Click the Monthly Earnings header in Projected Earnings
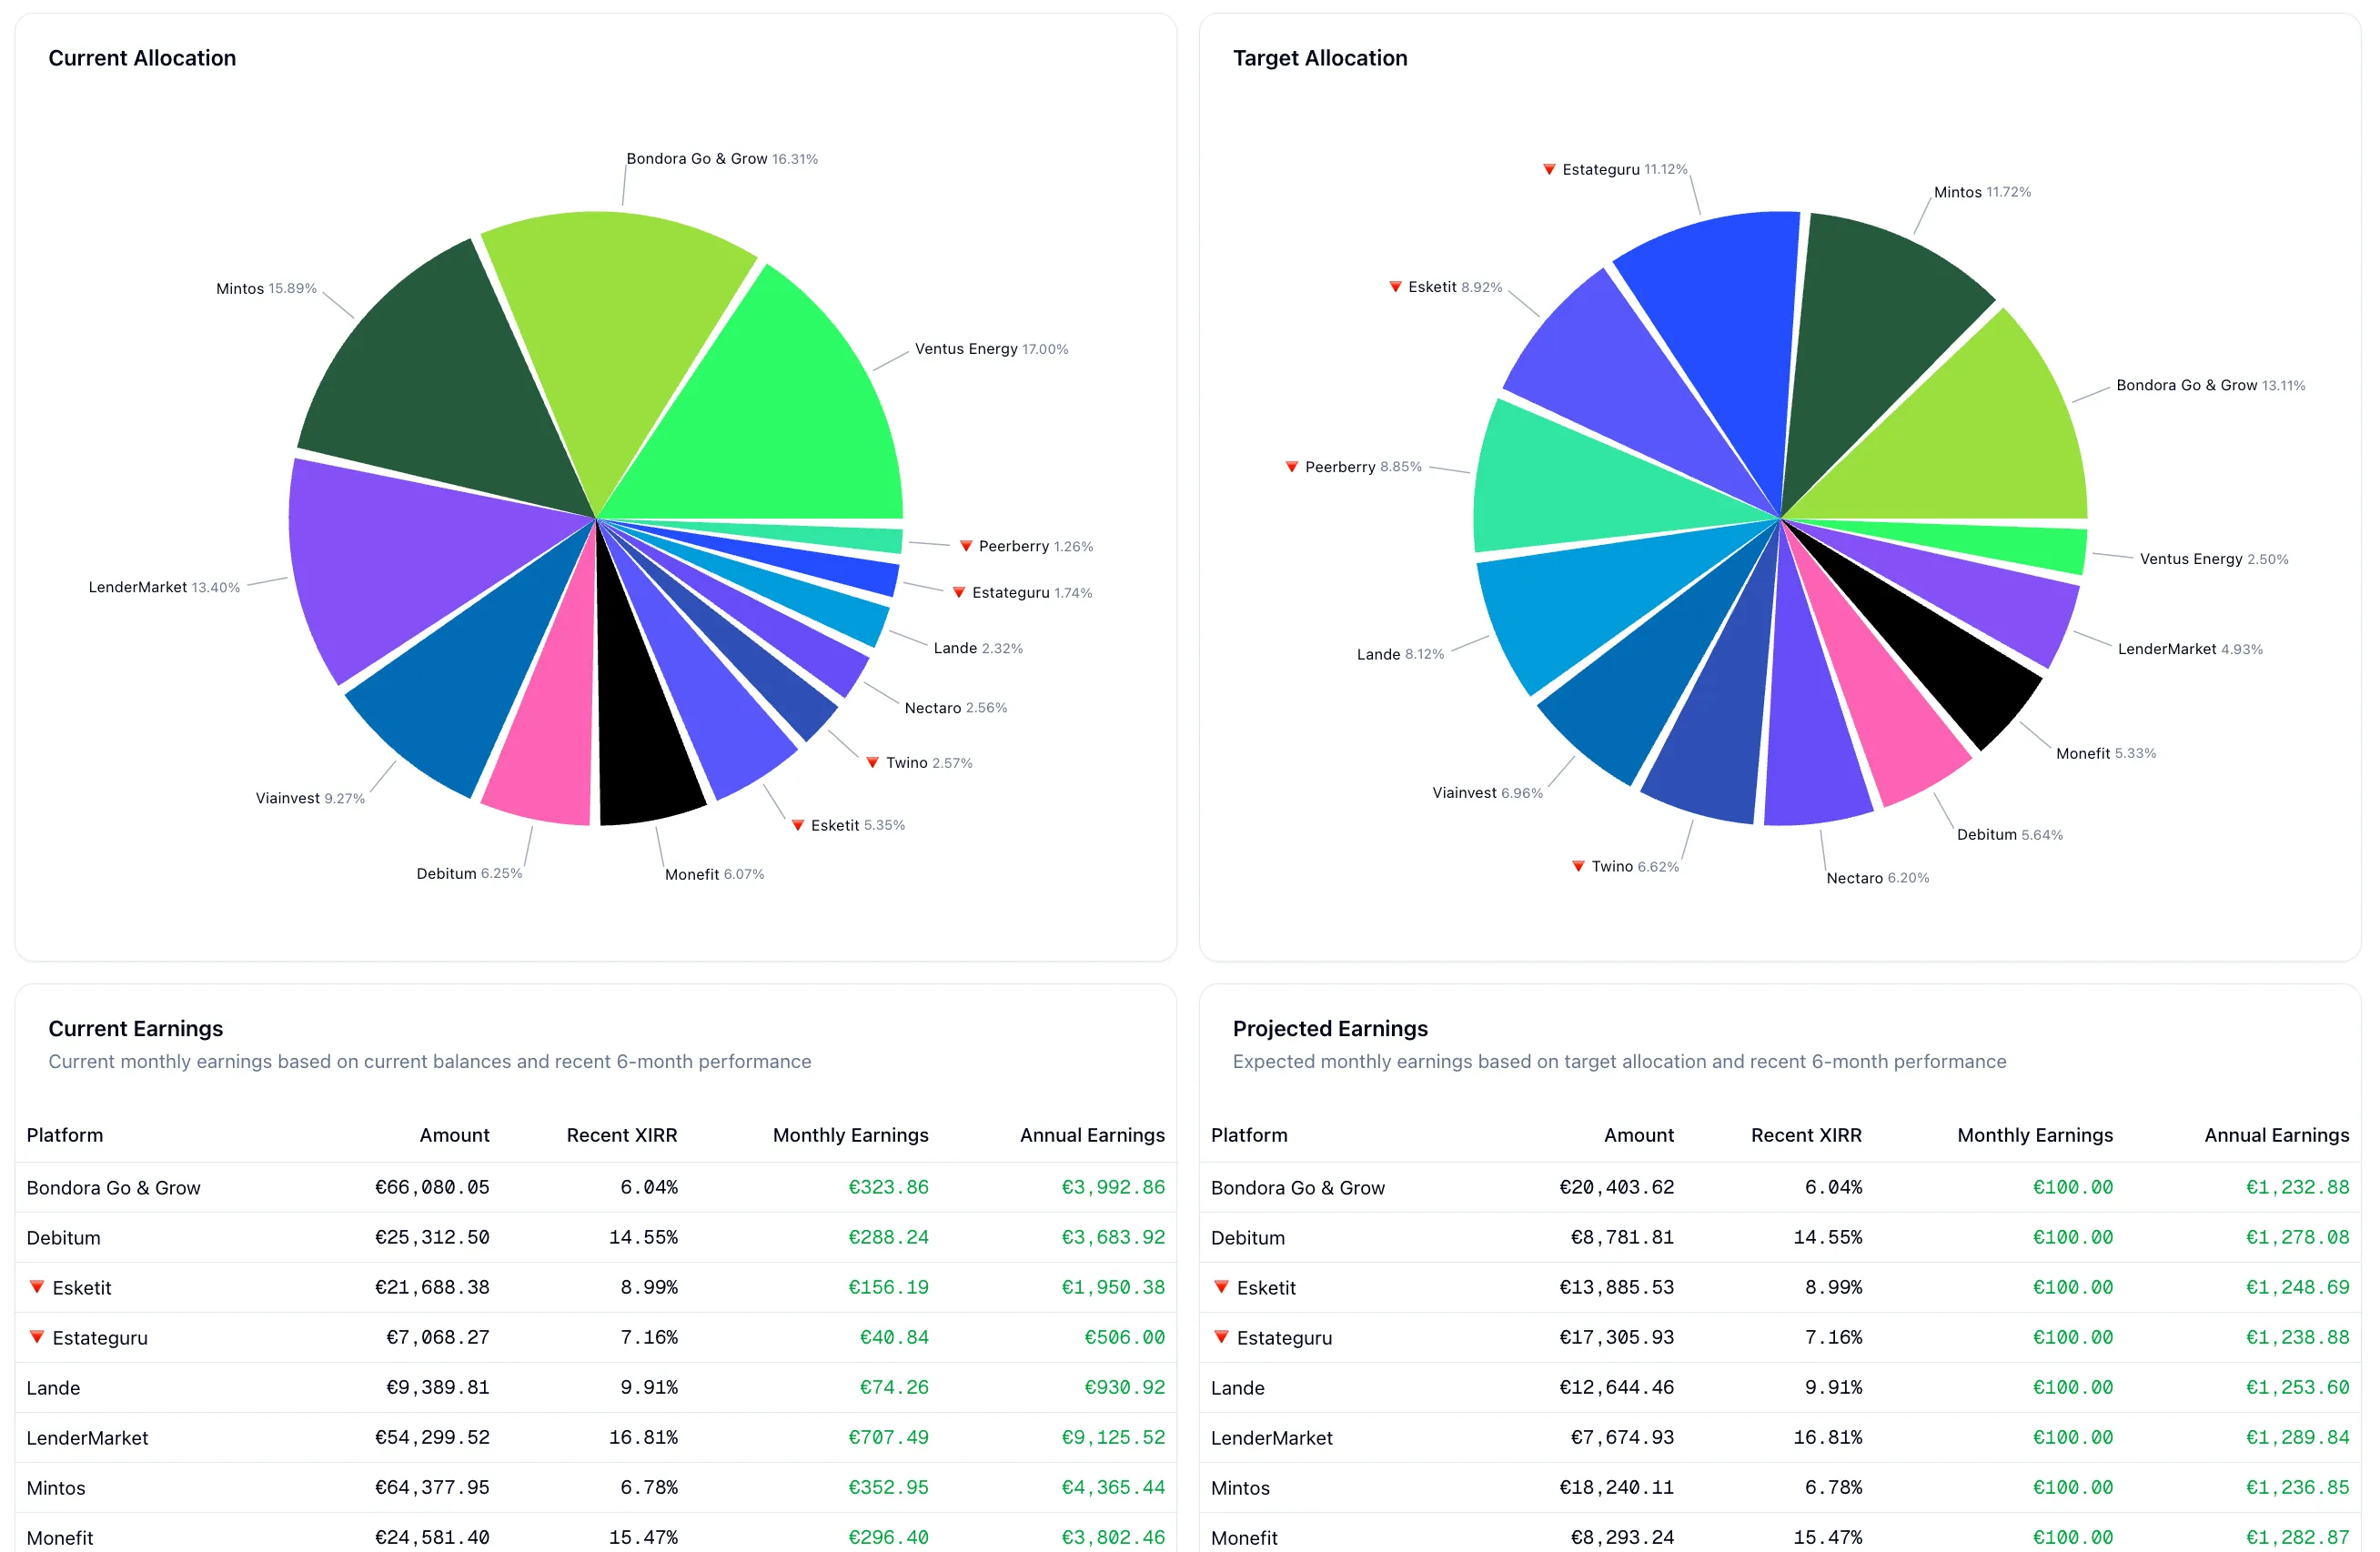 2035,1135
